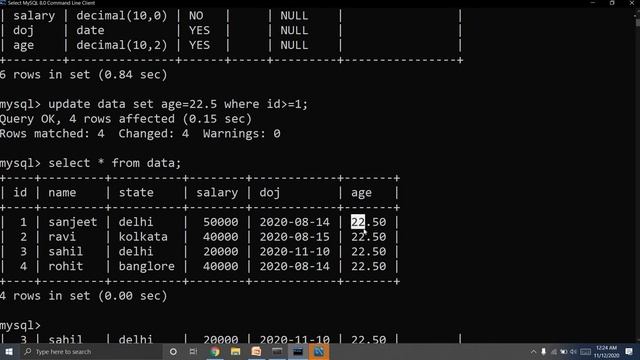Select the active MySQL command line taskbar icon

[x=298, y=351]
